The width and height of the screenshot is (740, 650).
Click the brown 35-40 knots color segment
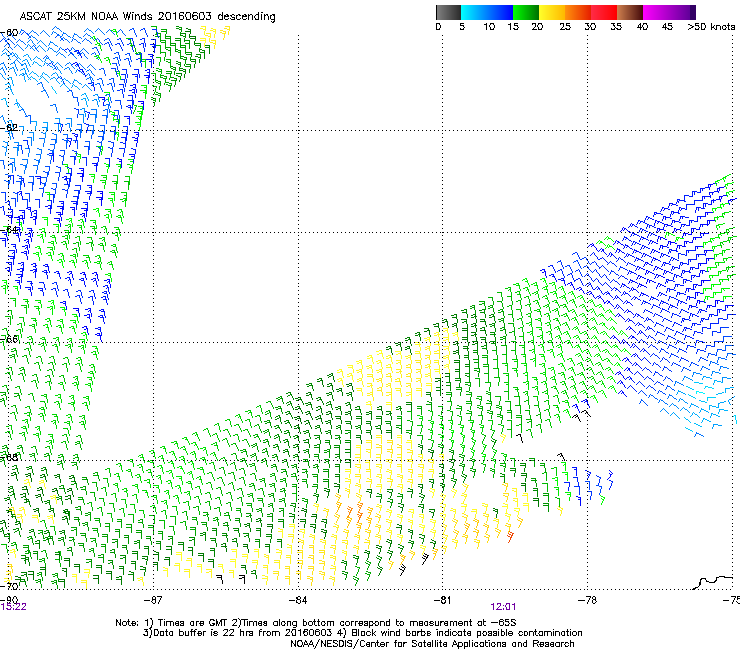pos(630,12)
